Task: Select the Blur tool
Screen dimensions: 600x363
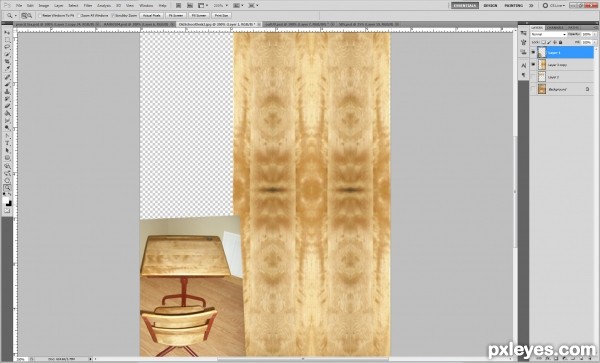Action: (x=7, y=121)
